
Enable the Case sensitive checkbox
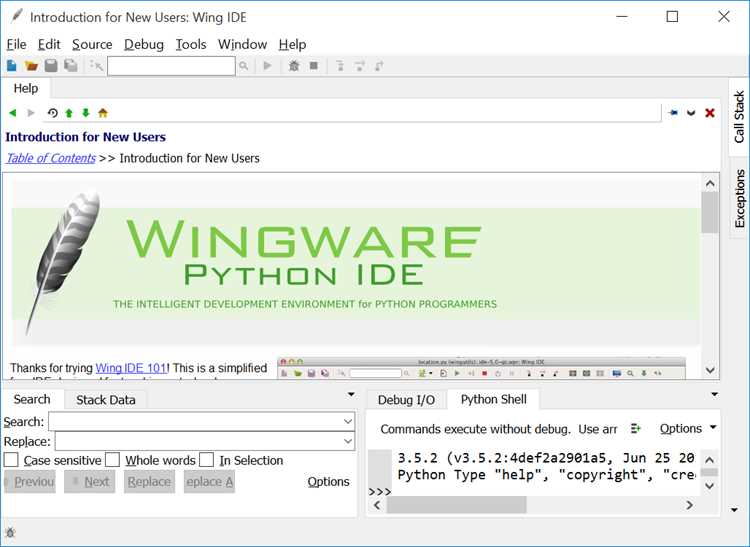coord(11,460)
